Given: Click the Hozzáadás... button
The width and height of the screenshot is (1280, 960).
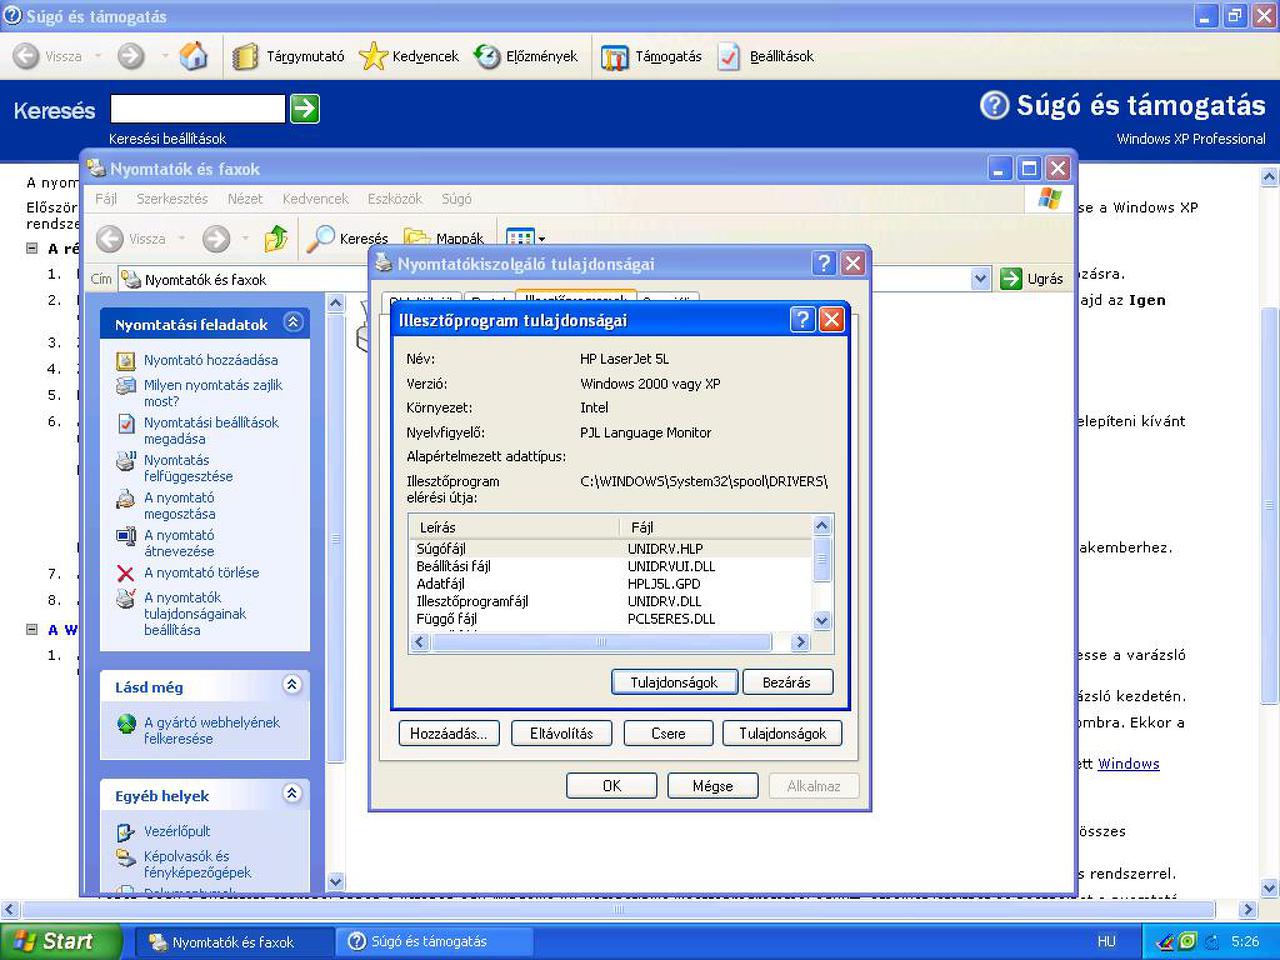Looking at the screenshot, I should 449,733.
